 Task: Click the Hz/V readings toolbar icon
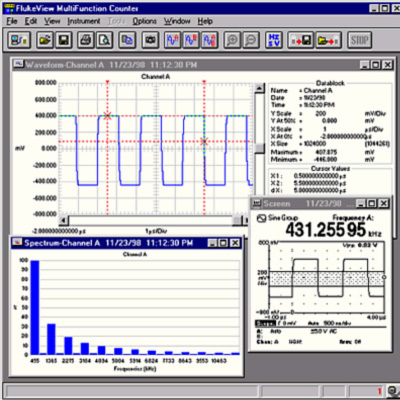tap(274, 40)
